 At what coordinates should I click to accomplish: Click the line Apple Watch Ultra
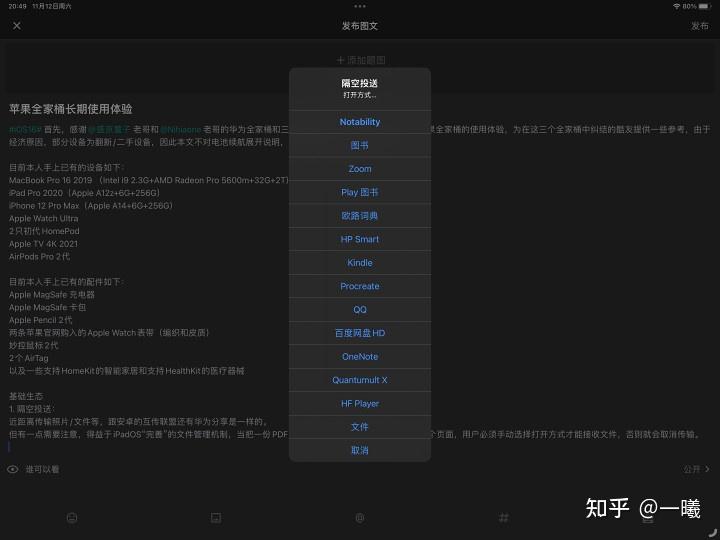44,219
